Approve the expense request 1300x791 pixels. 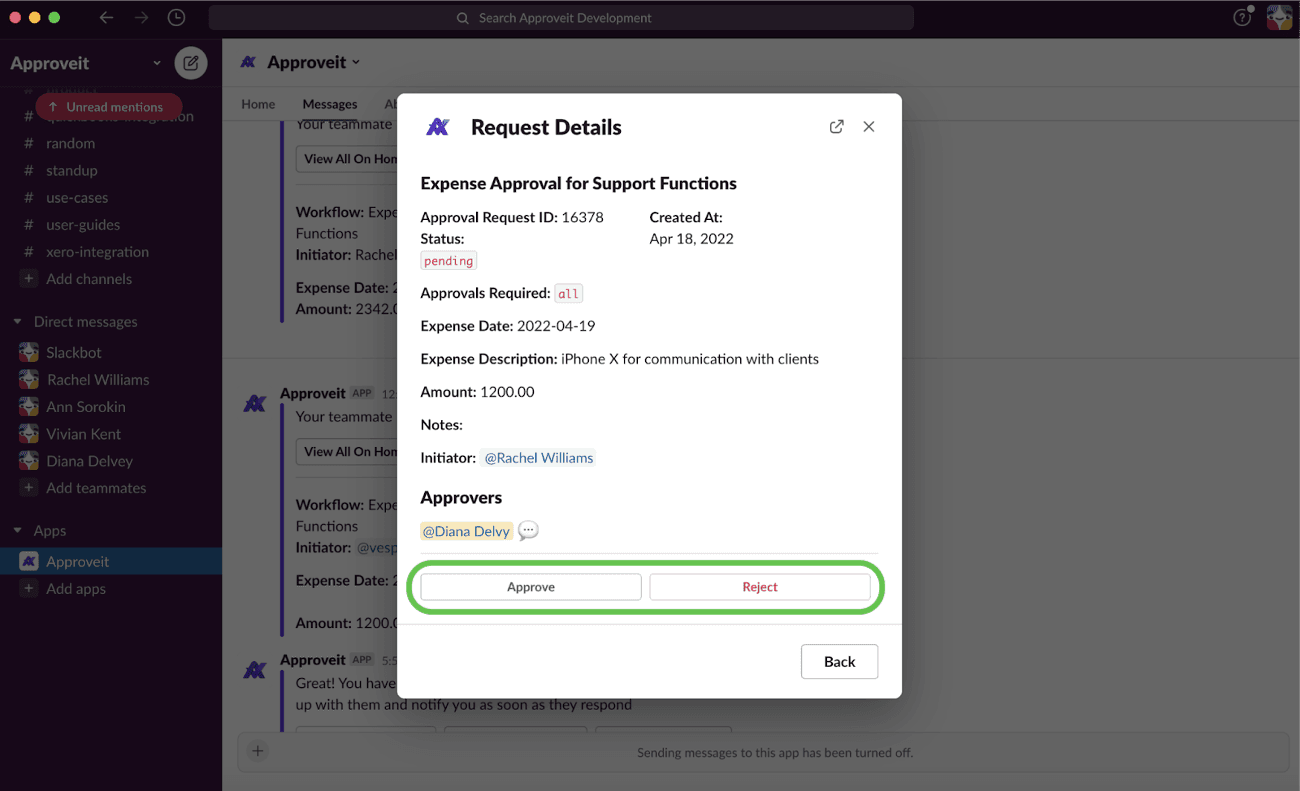pos(531,587)
